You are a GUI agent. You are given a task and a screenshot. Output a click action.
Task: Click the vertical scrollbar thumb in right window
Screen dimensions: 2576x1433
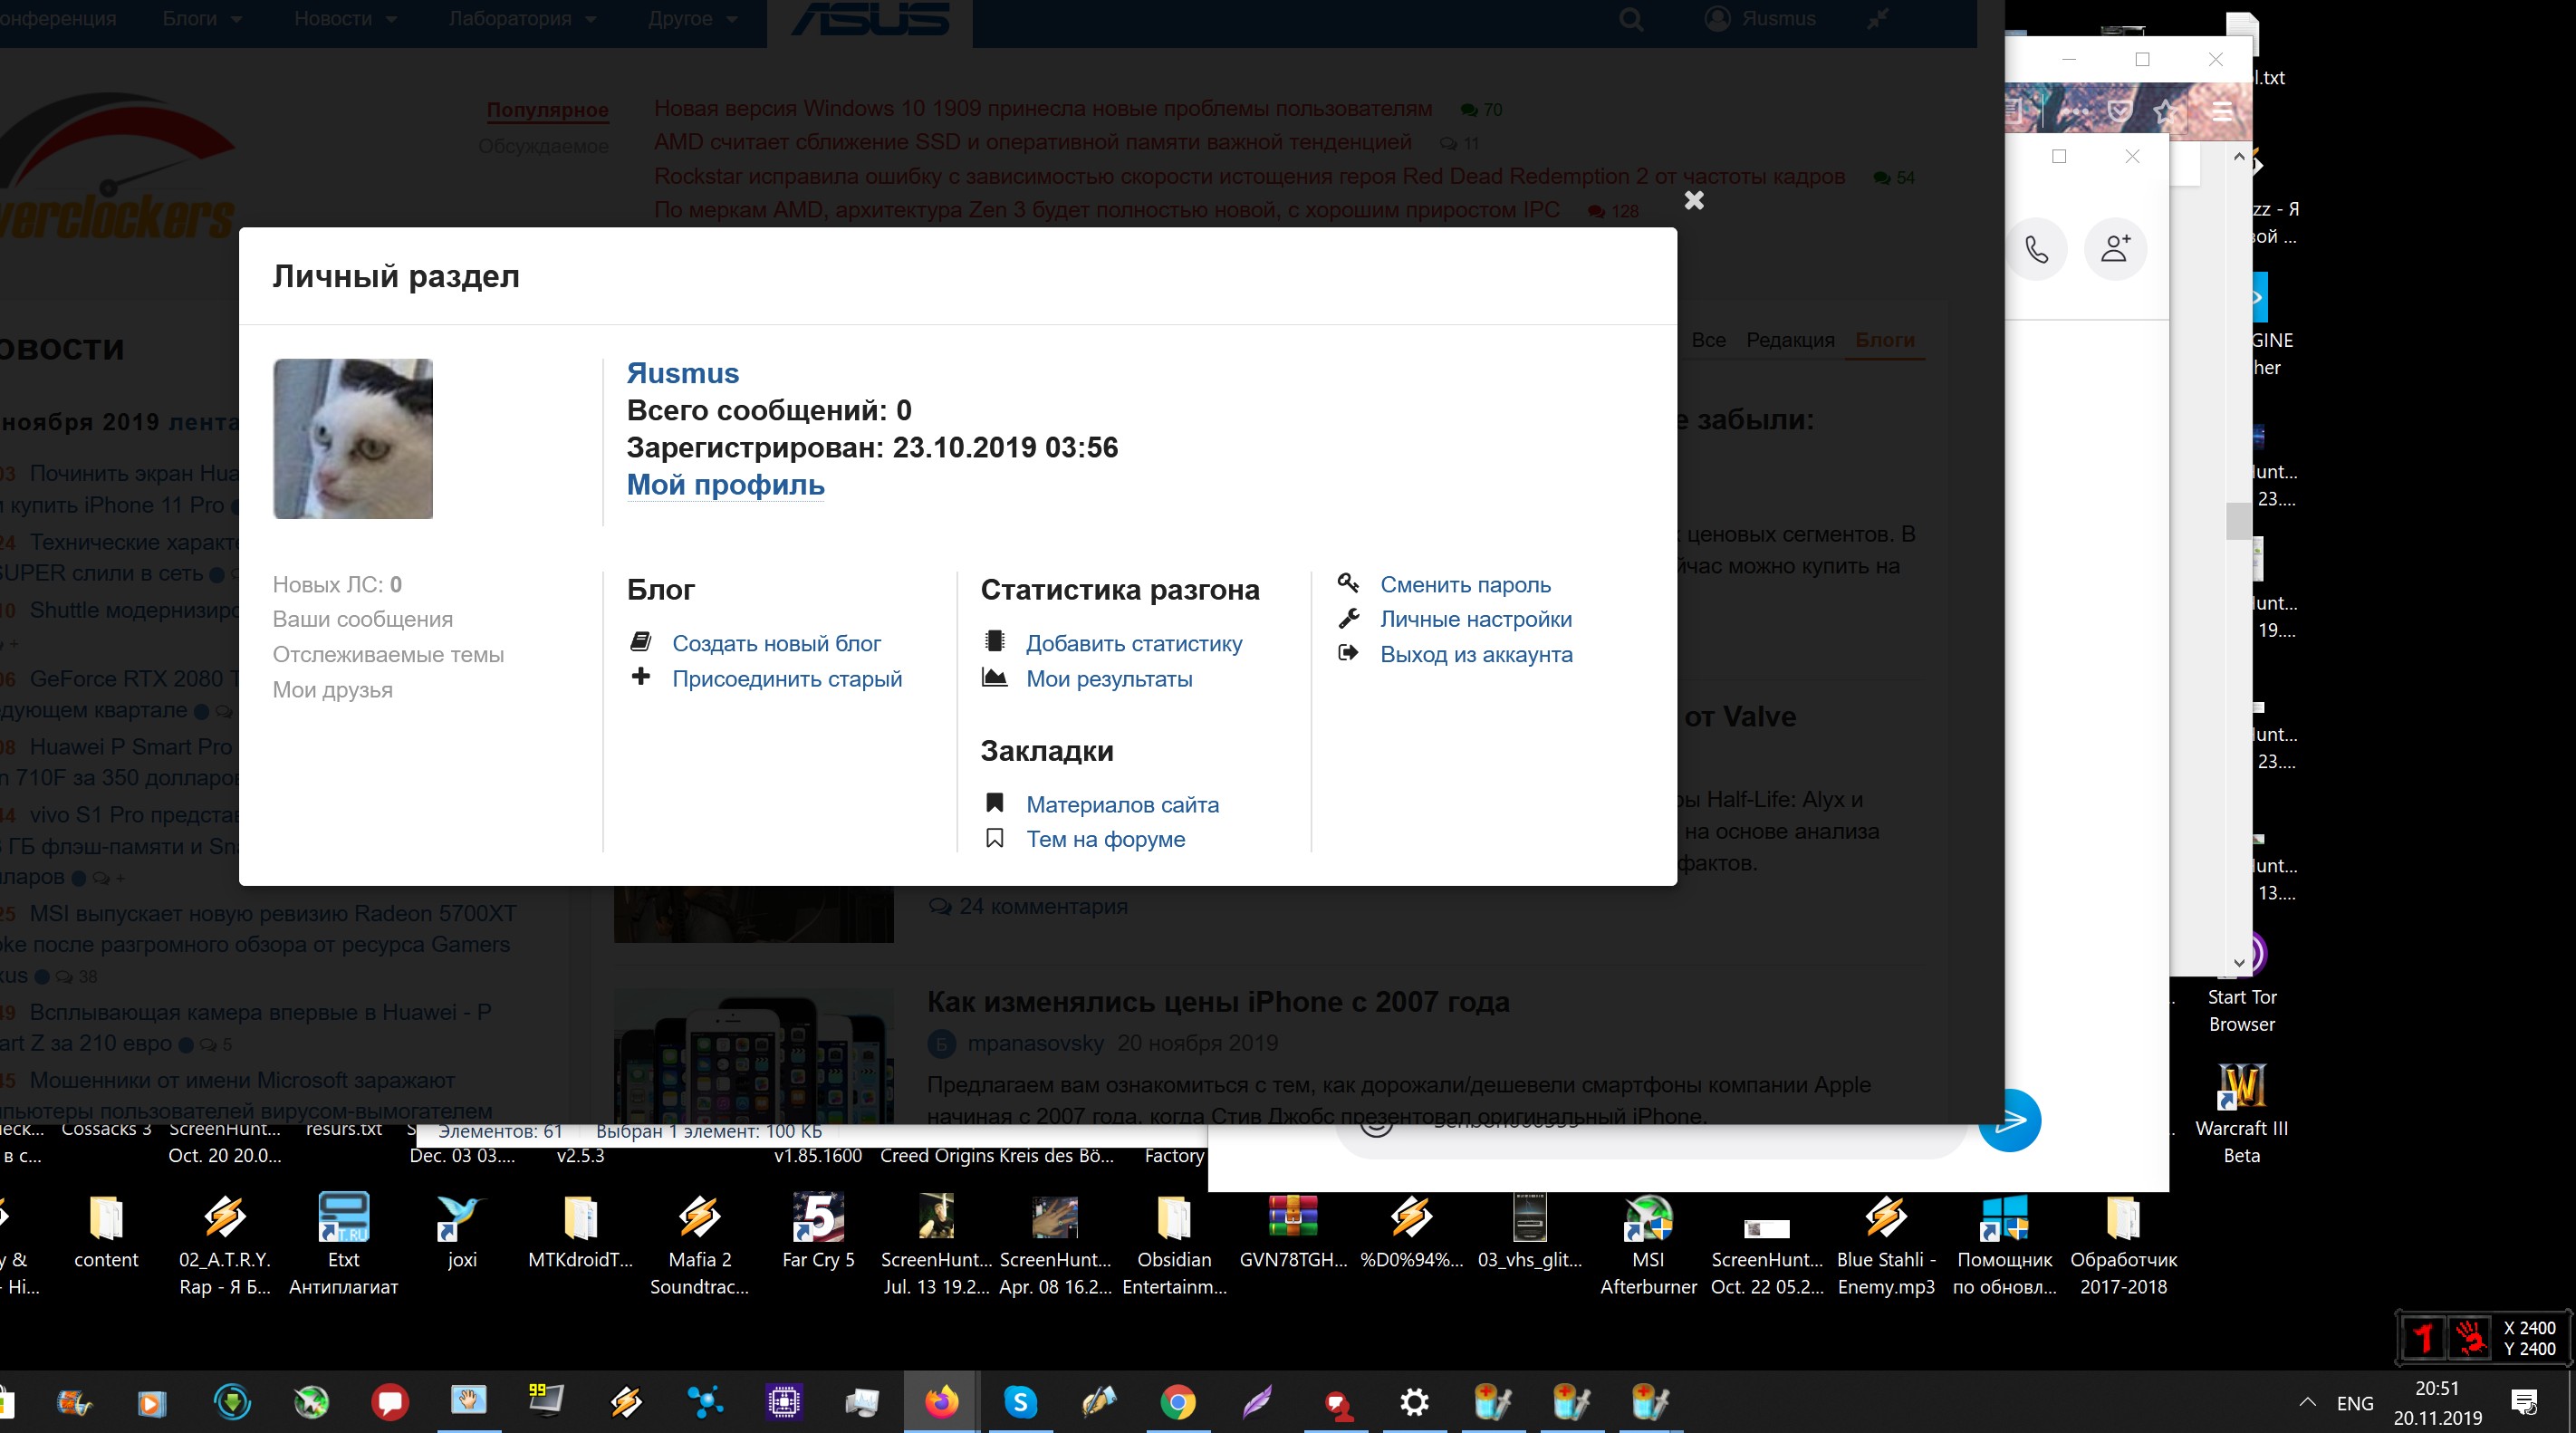[x=2238, y=520]
